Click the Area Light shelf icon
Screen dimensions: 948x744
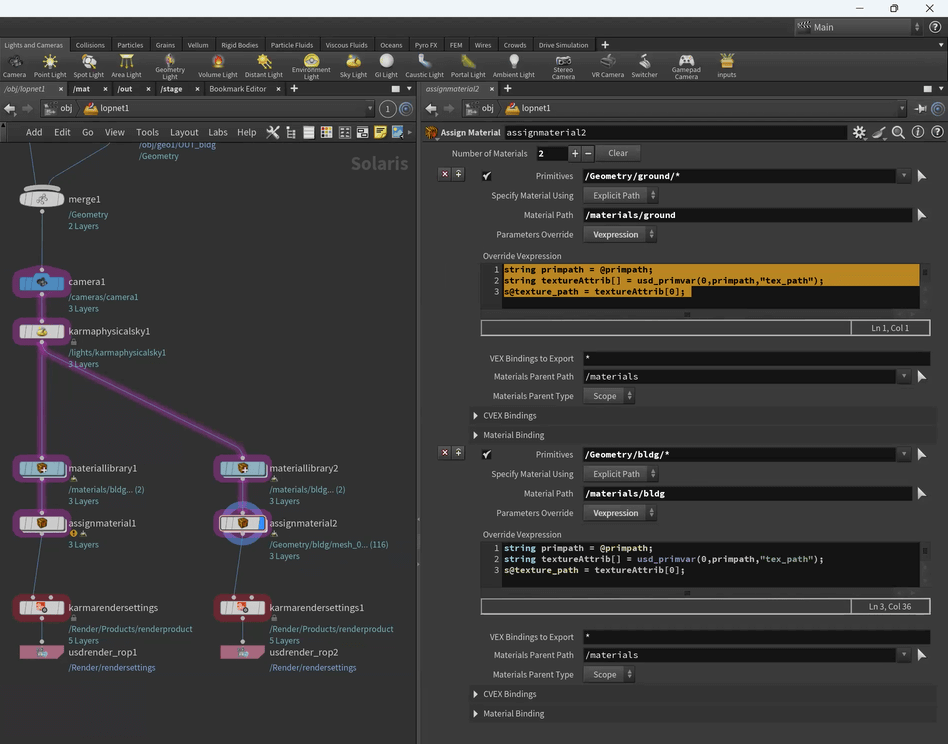tap(126, 65)
